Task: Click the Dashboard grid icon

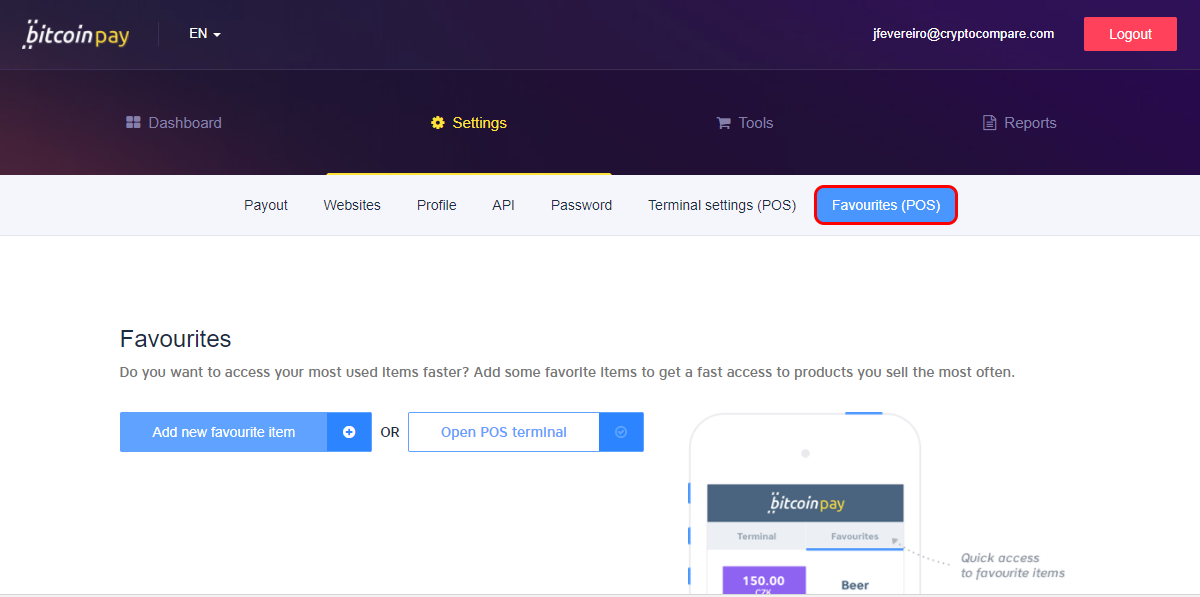Action: coord(133,123)
